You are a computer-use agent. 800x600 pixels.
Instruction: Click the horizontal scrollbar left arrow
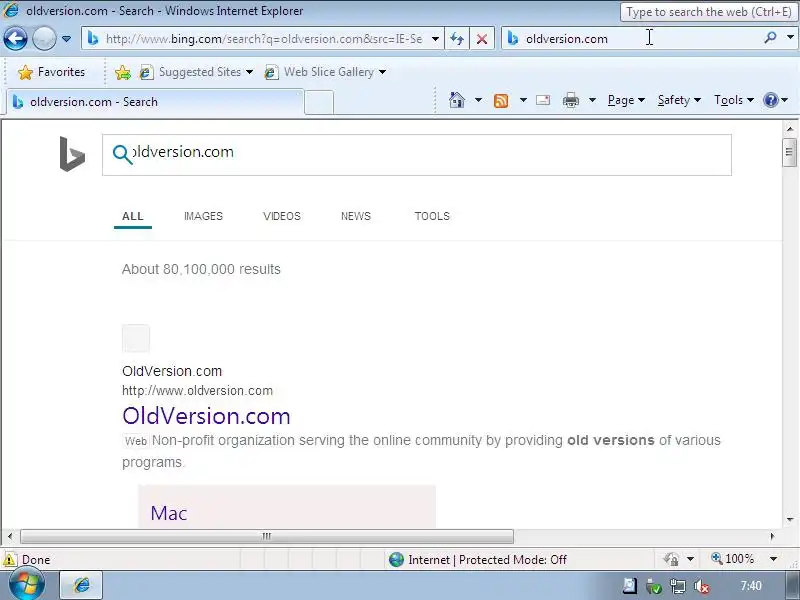10,536
